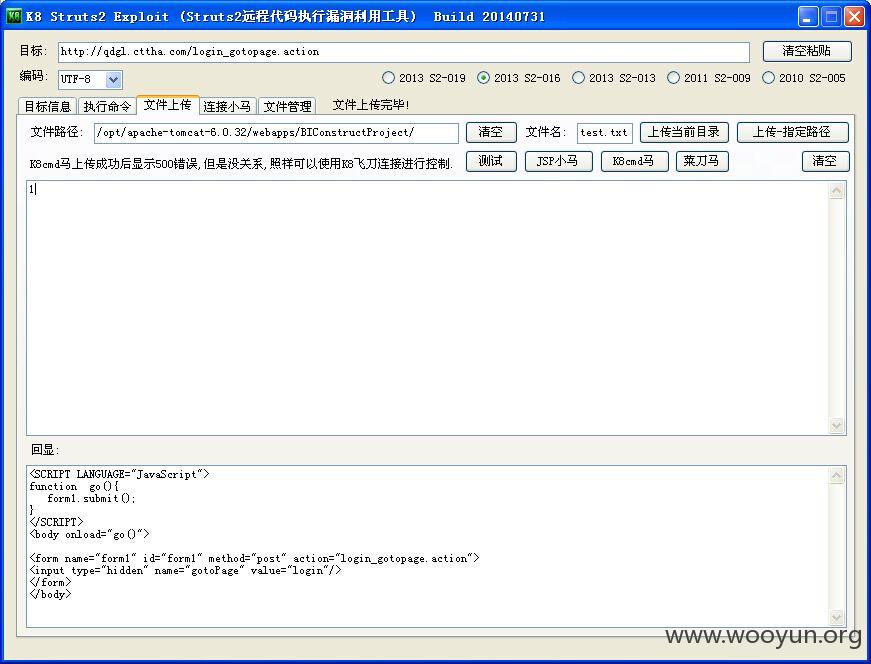
Task: Click the 上传当前目录 button
Action: 684,132
